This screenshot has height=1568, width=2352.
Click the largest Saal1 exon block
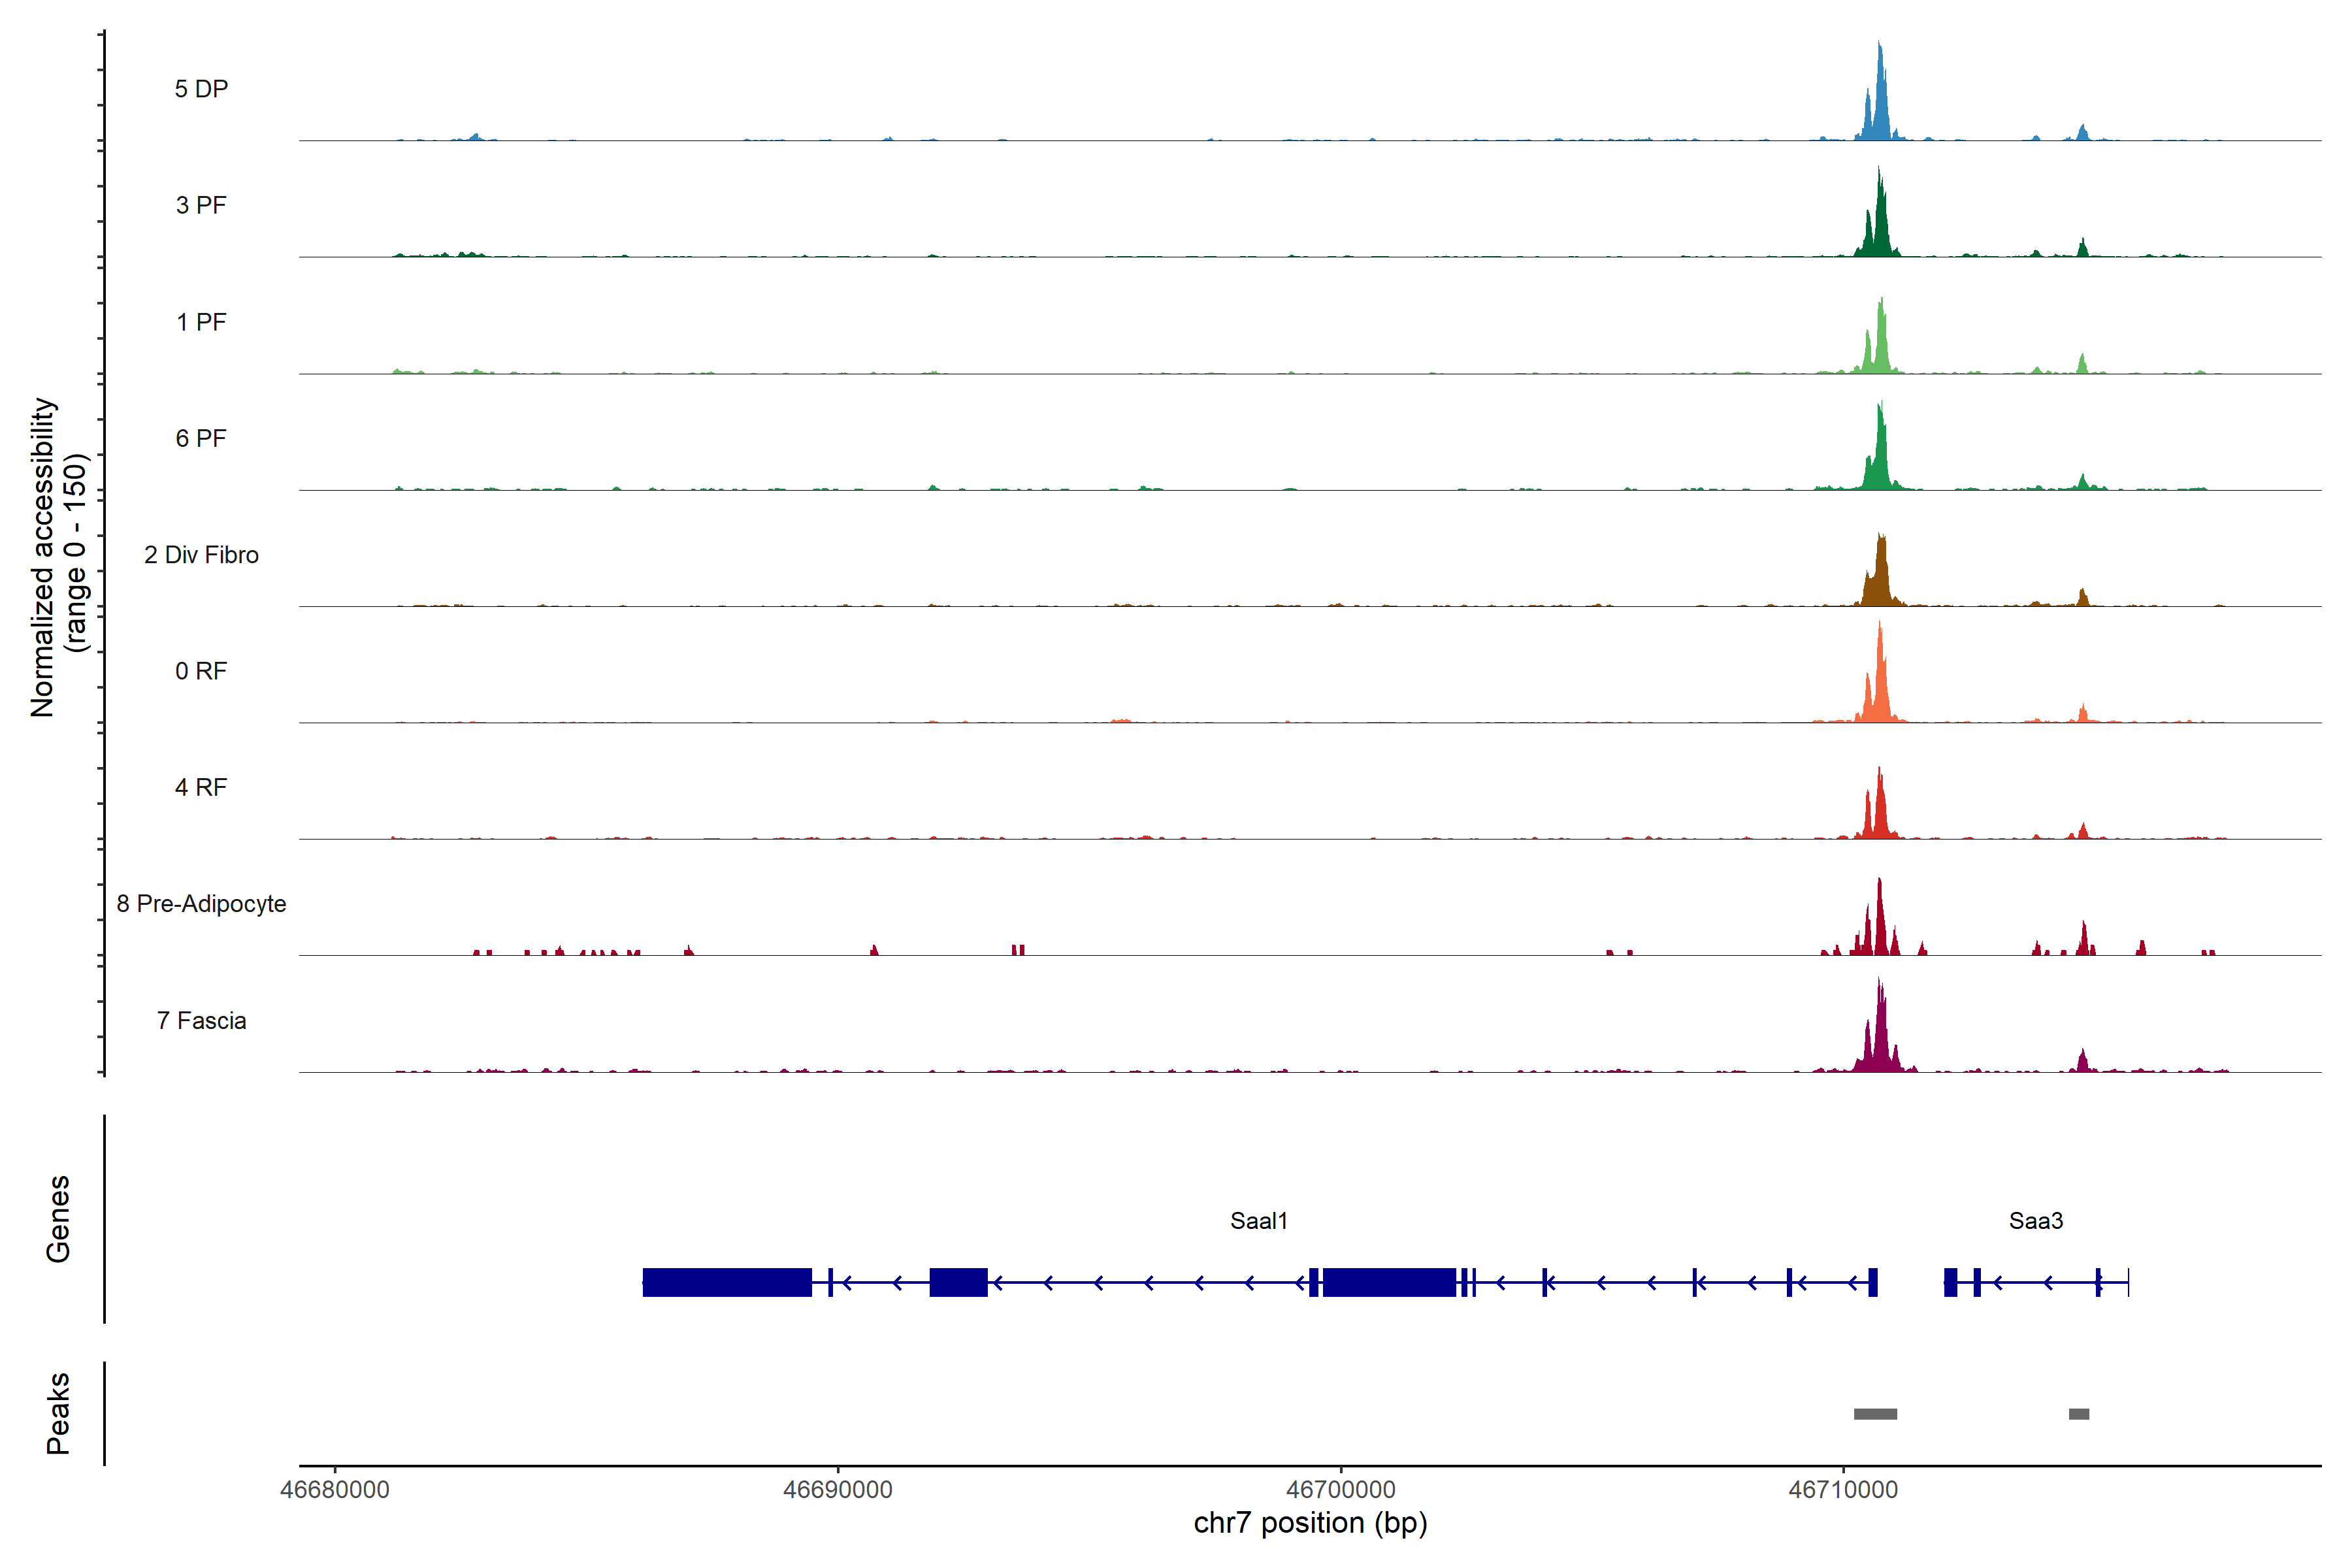[x=727, y=1282]
